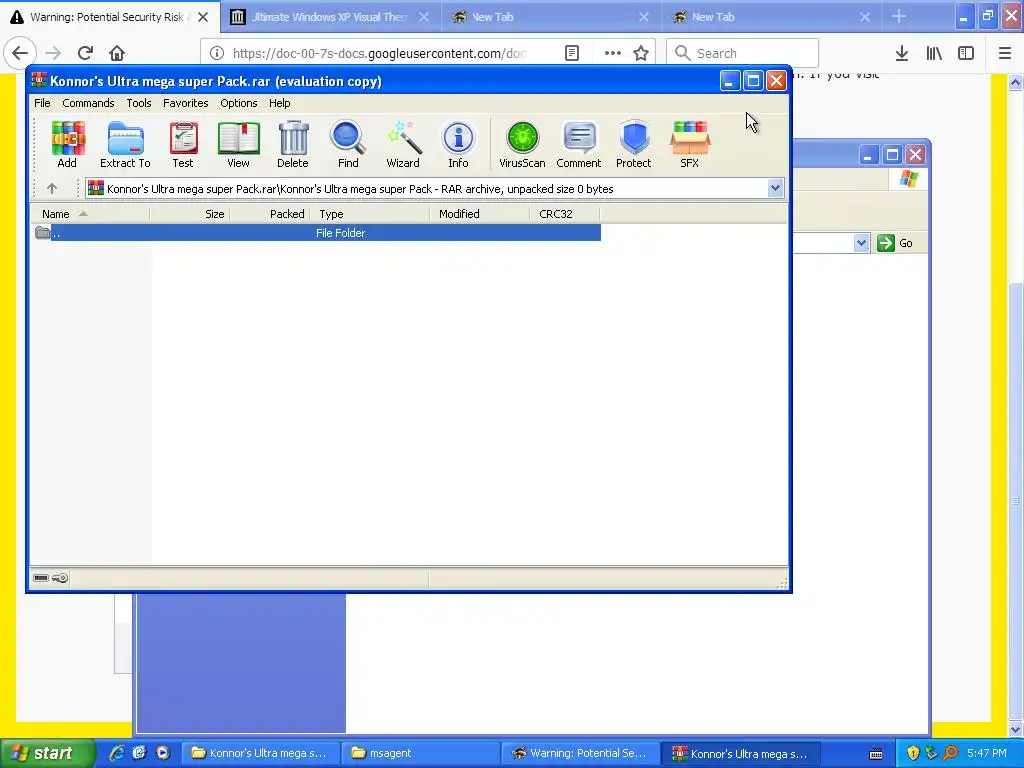Image resolution: width=1024 pixels, height=768 pixels.
Task: Click the media player quick launch icon
Action: click(x=163, y=754)
